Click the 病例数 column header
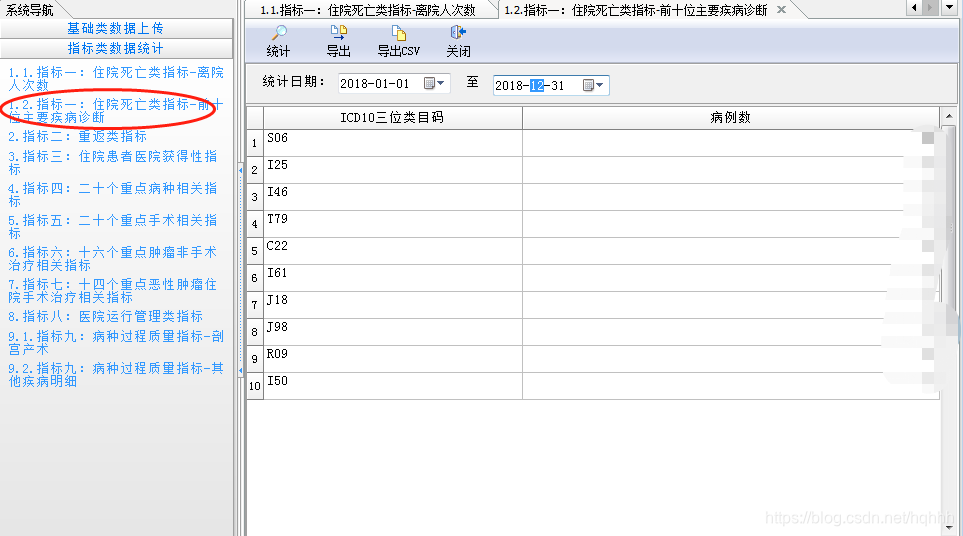This screenshot has height=536, width=963. (731, 117)
